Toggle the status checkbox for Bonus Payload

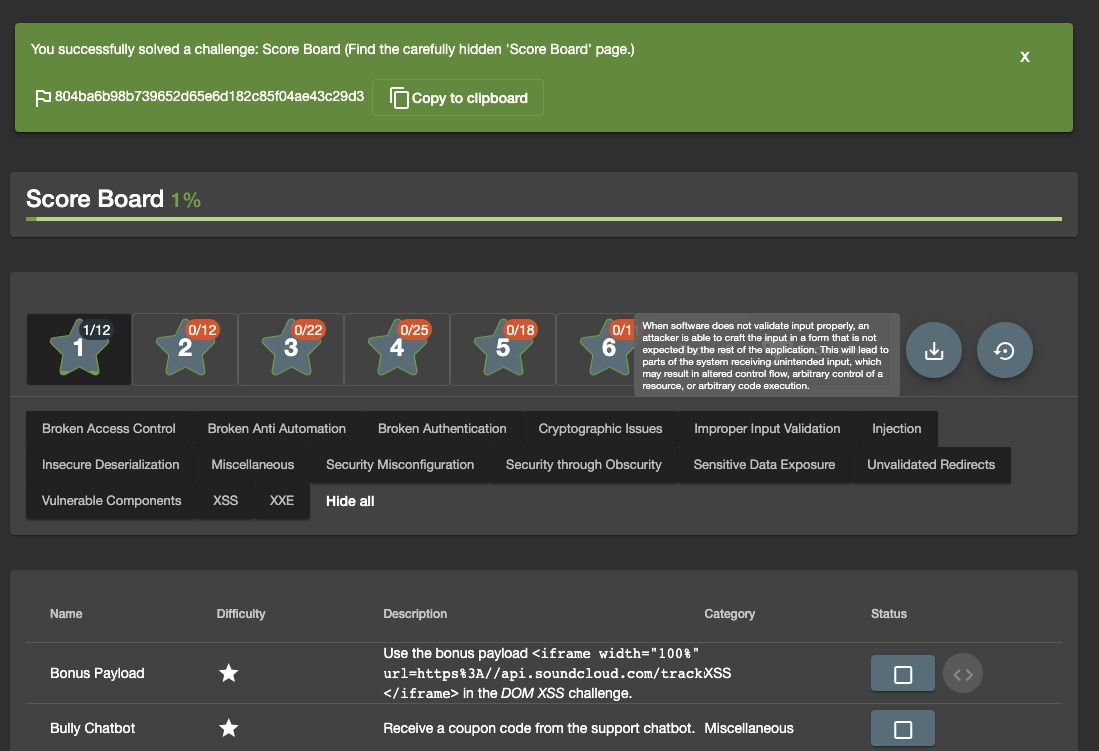point(902,673)
